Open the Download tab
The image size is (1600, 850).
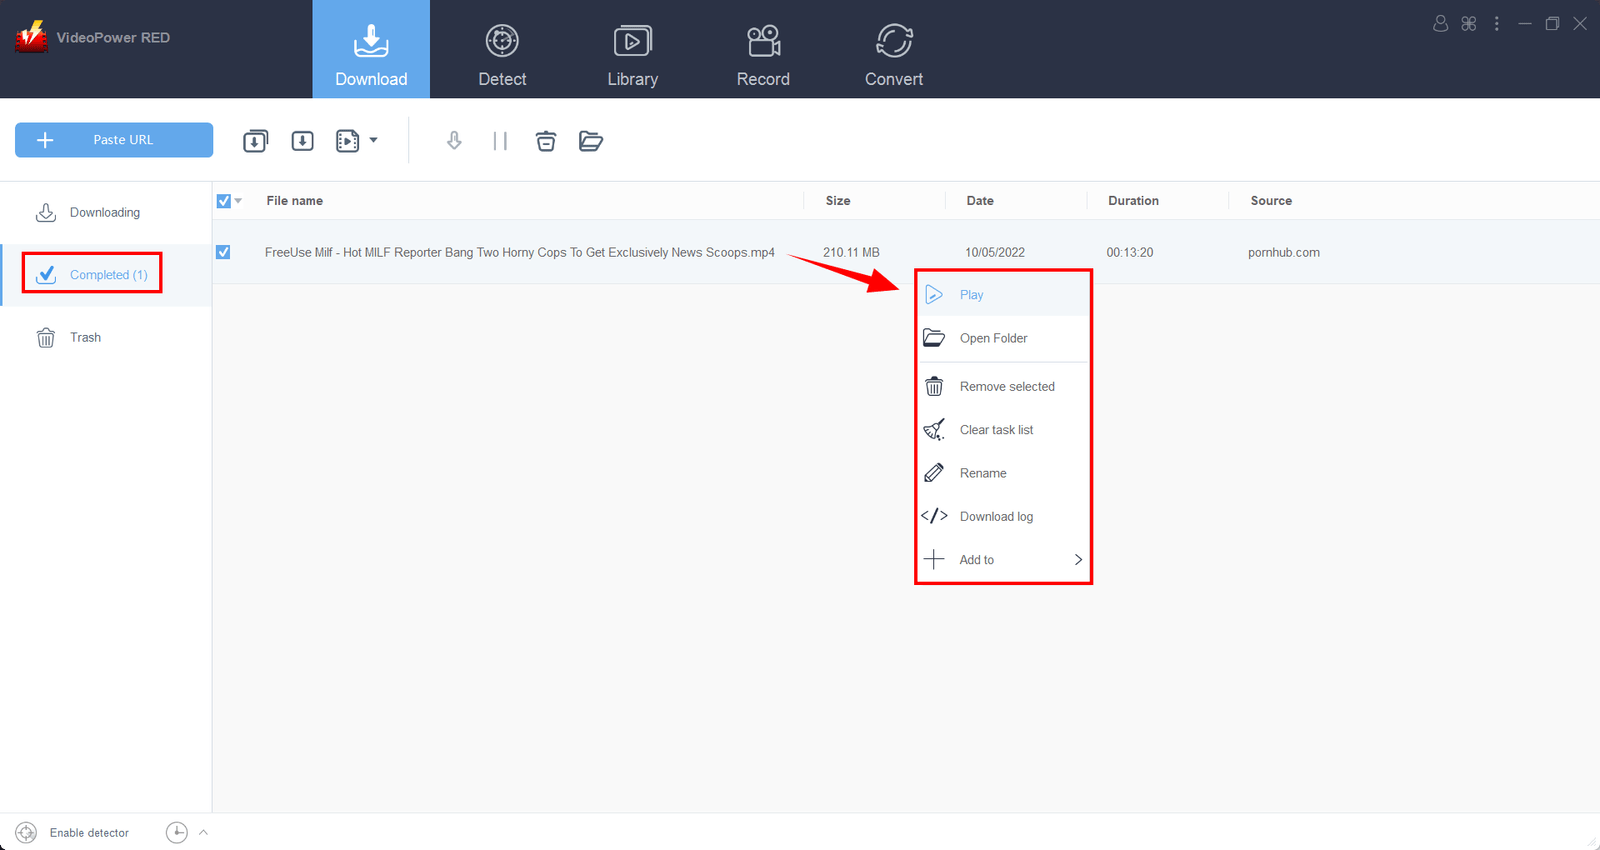(371, 49)
